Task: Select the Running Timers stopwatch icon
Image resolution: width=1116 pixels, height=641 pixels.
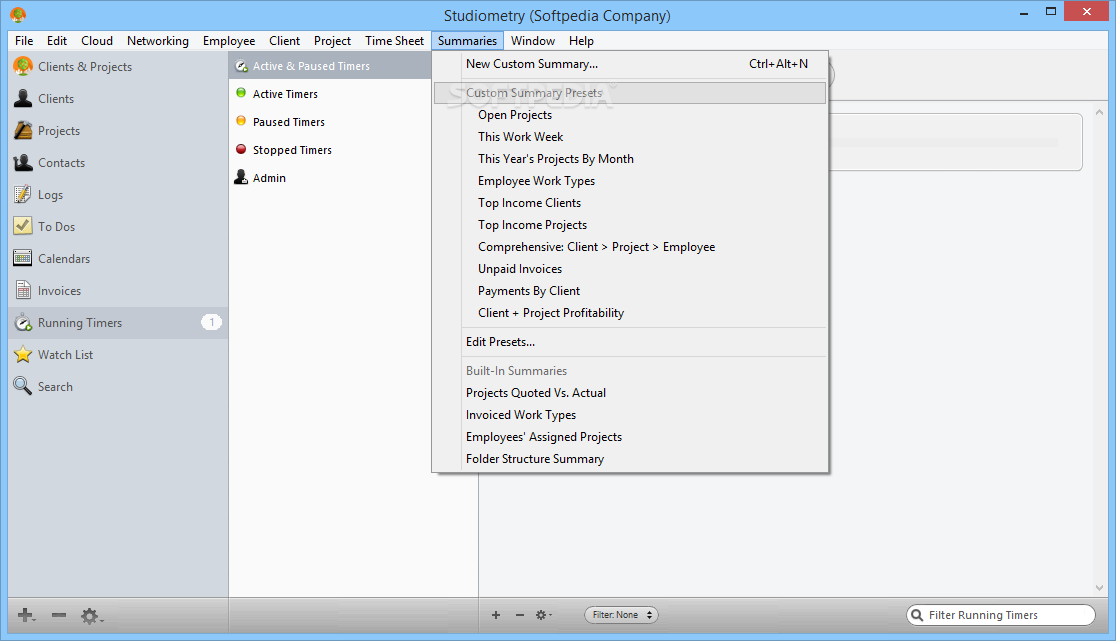Action: click(x=23, y=322)
